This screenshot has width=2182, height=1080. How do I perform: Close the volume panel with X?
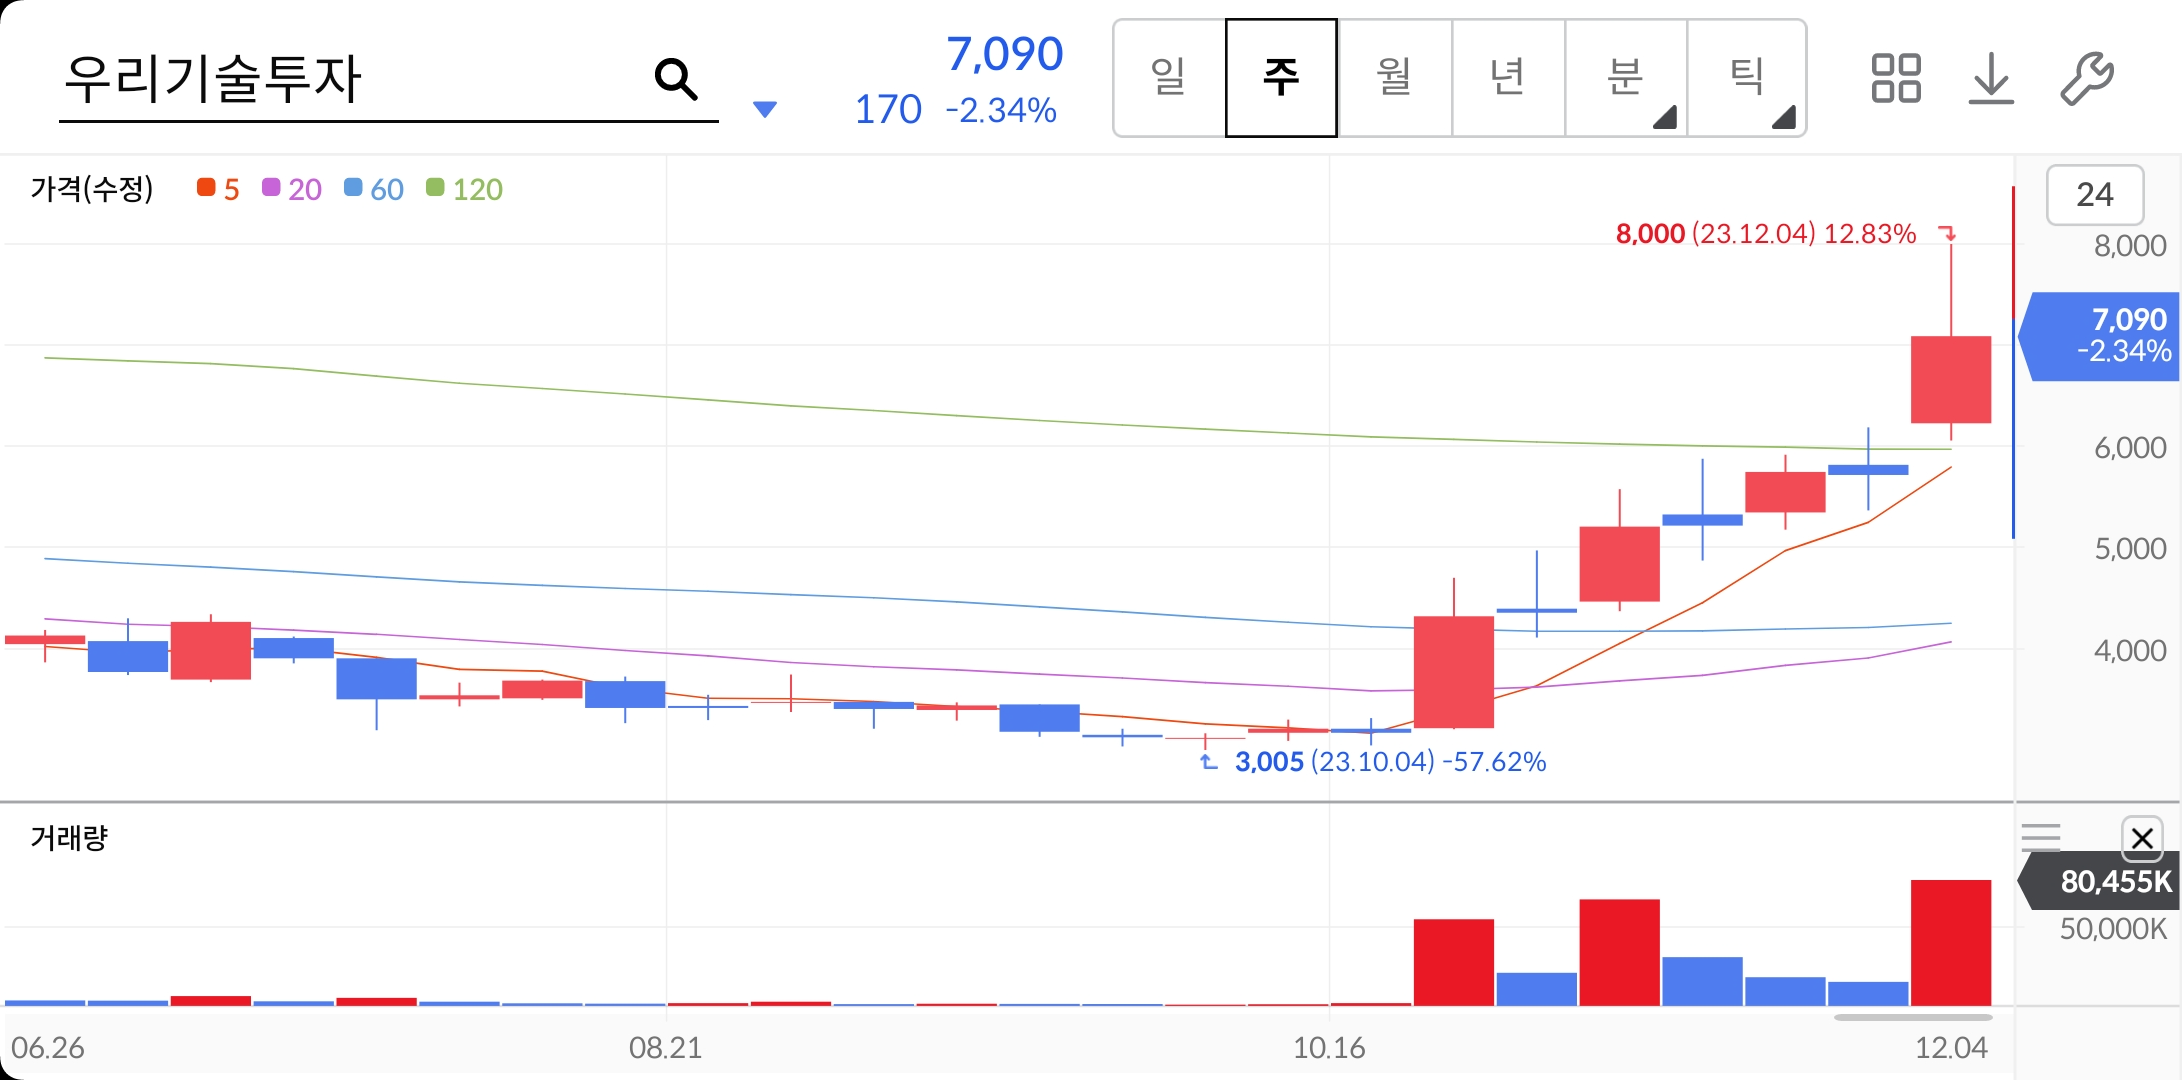tap(2141, 838)
